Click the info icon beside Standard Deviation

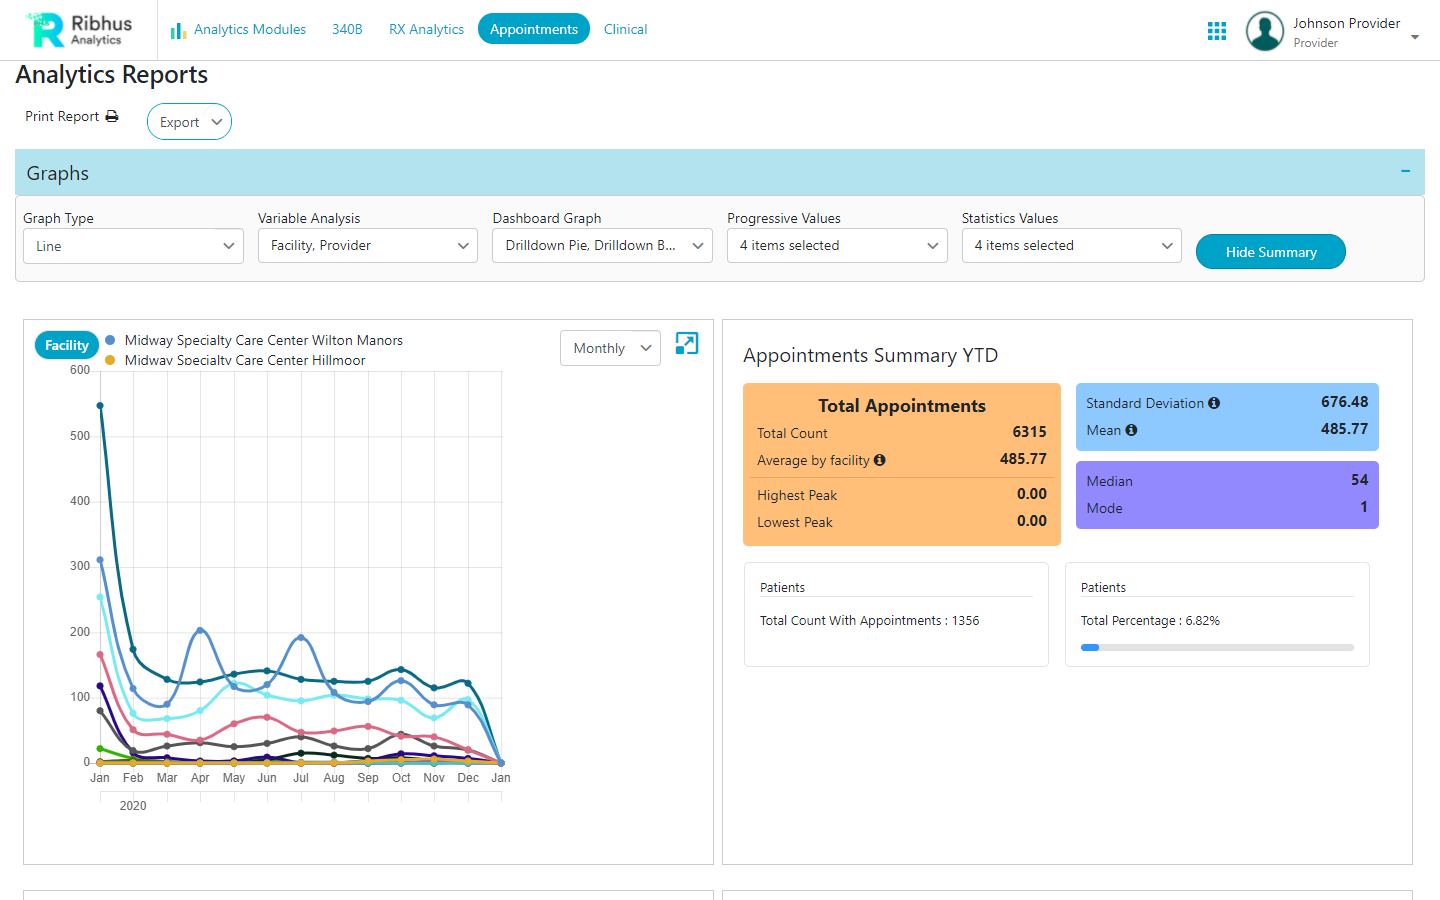1214,403
